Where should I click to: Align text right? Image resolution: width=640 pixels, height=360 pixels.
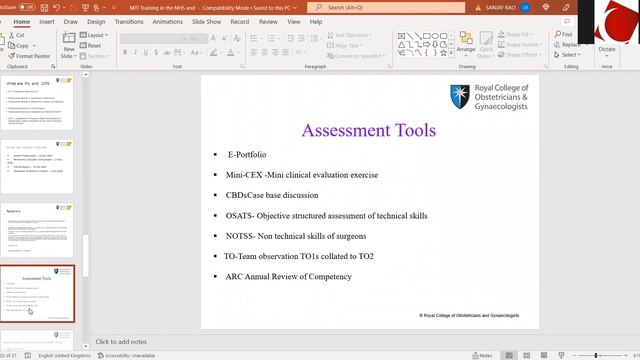click(275, 52)
